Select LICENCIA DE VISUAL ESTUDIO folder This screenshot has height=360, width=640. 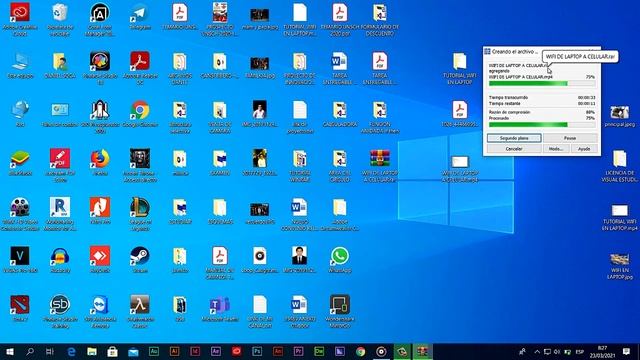click(x=620, y=166)
